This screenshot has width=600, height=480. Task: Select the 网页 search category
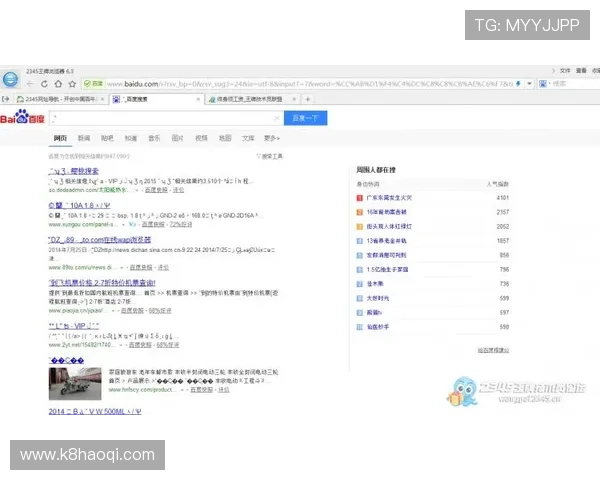[x=60, y=138]
